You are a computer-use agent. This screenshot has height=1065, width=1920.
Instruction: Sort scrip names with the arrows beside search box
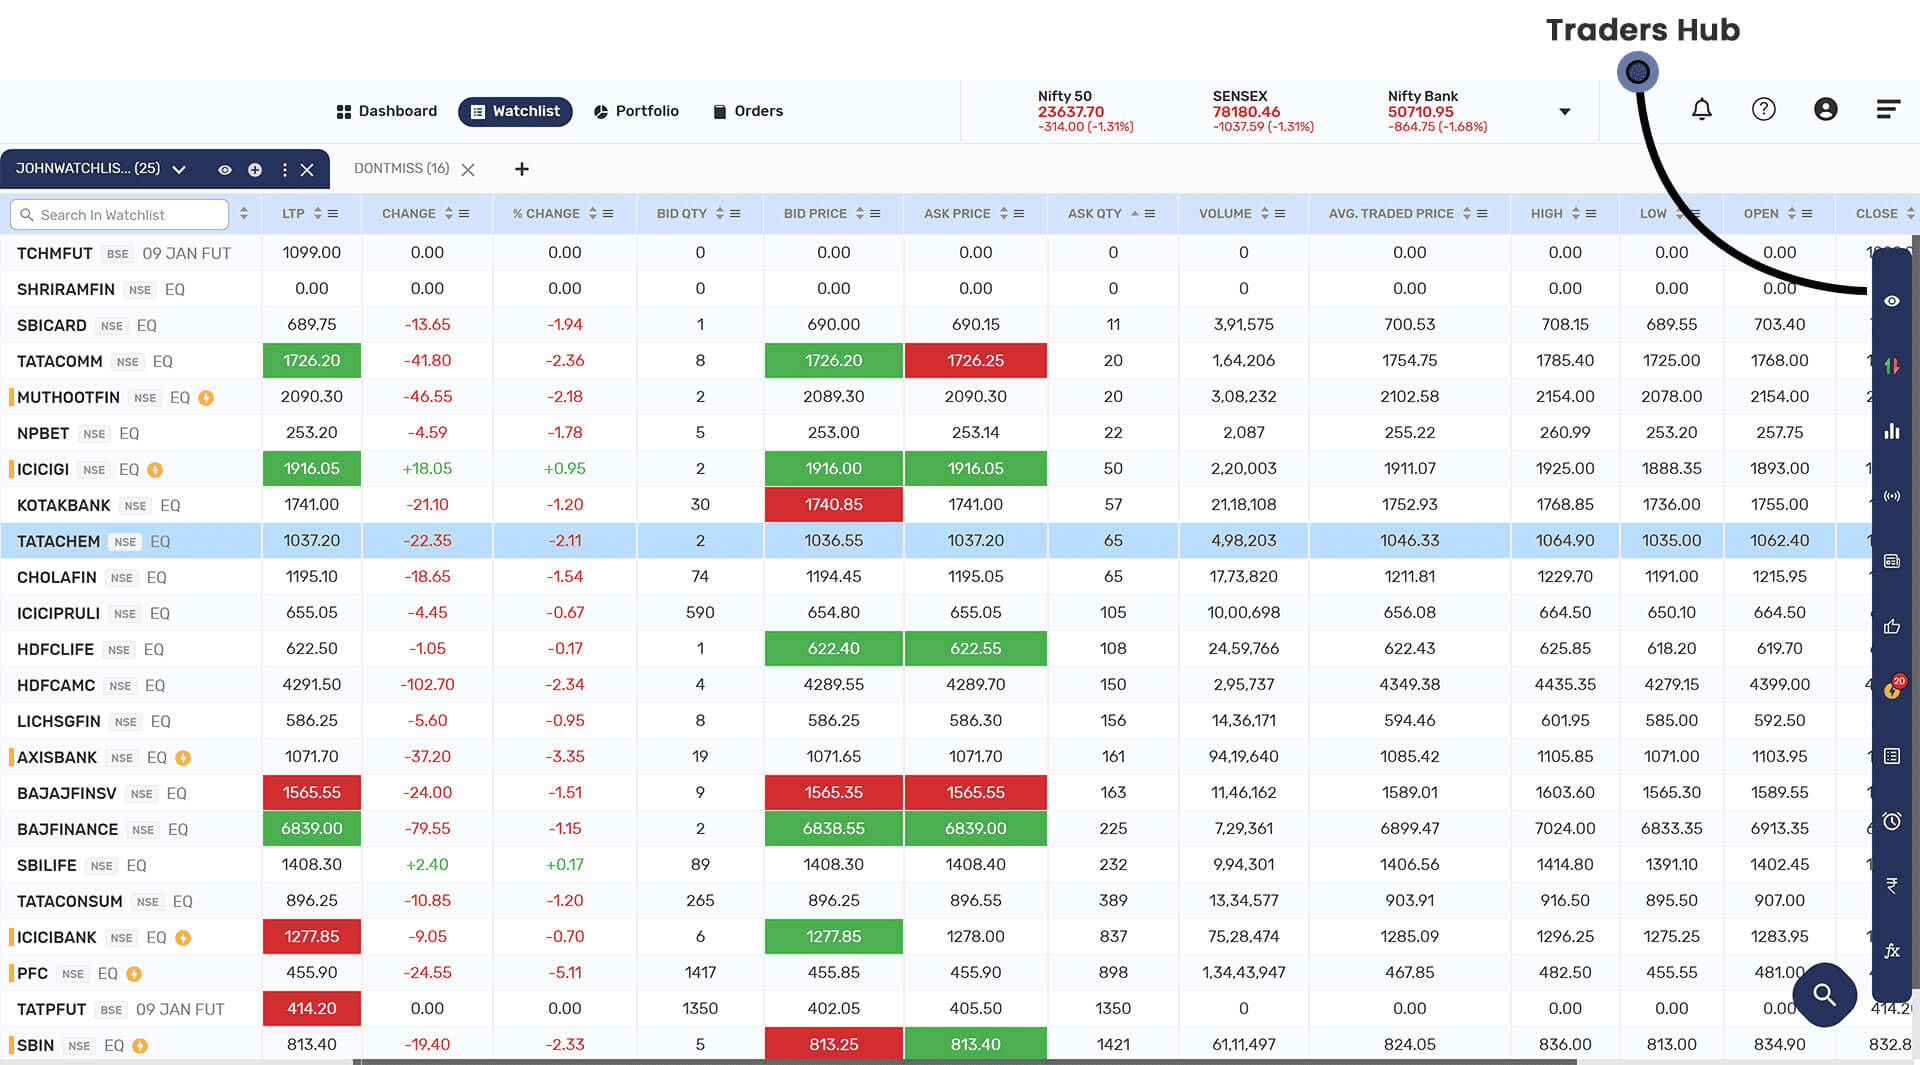tap(244, 214)
